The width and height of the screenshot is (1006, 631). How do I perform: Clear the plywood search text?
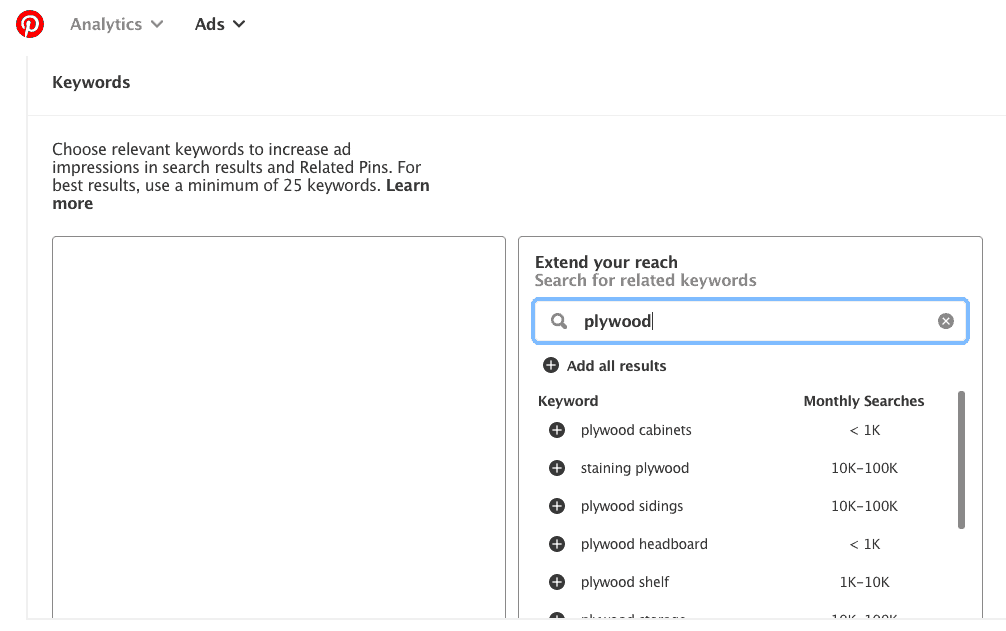(x=946, y=321)
